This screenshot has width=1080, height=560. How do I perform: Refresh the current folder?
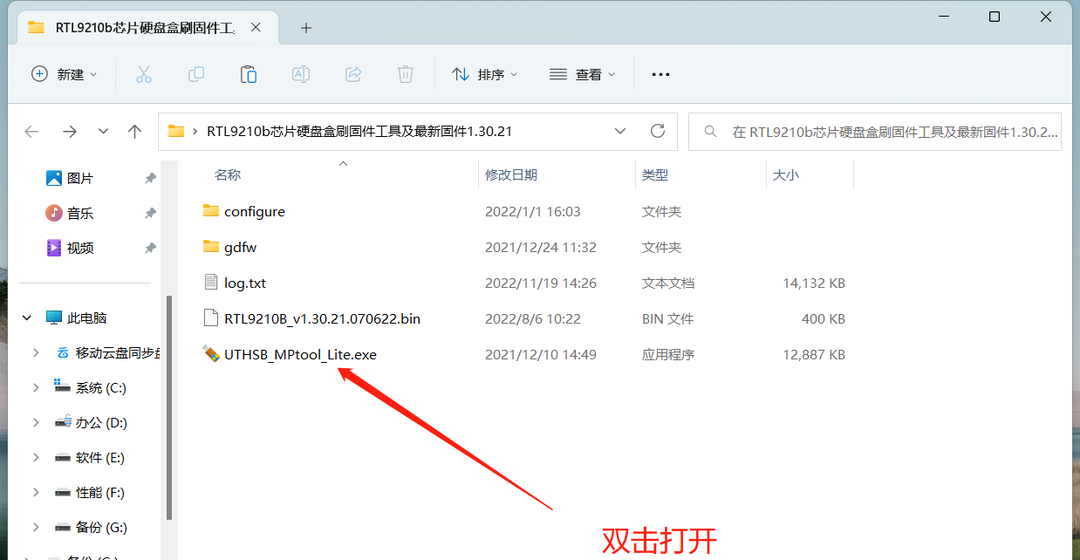(x=658, y=131)
